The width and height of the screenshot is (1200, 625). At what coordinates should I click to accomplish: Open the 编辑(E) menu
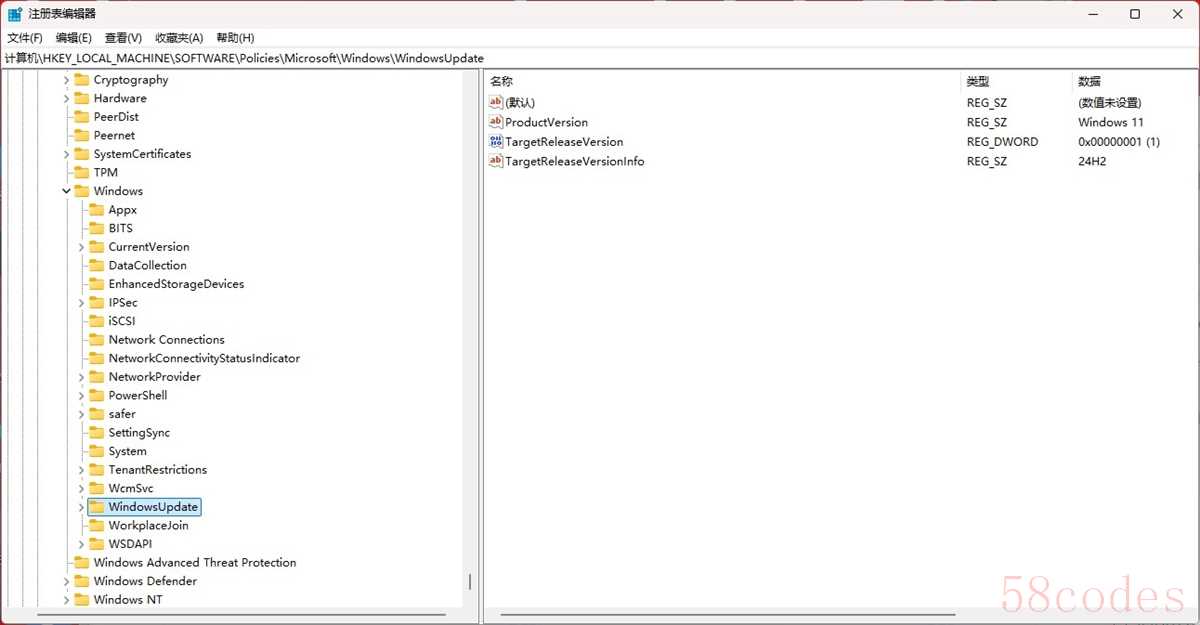[74, 37]
